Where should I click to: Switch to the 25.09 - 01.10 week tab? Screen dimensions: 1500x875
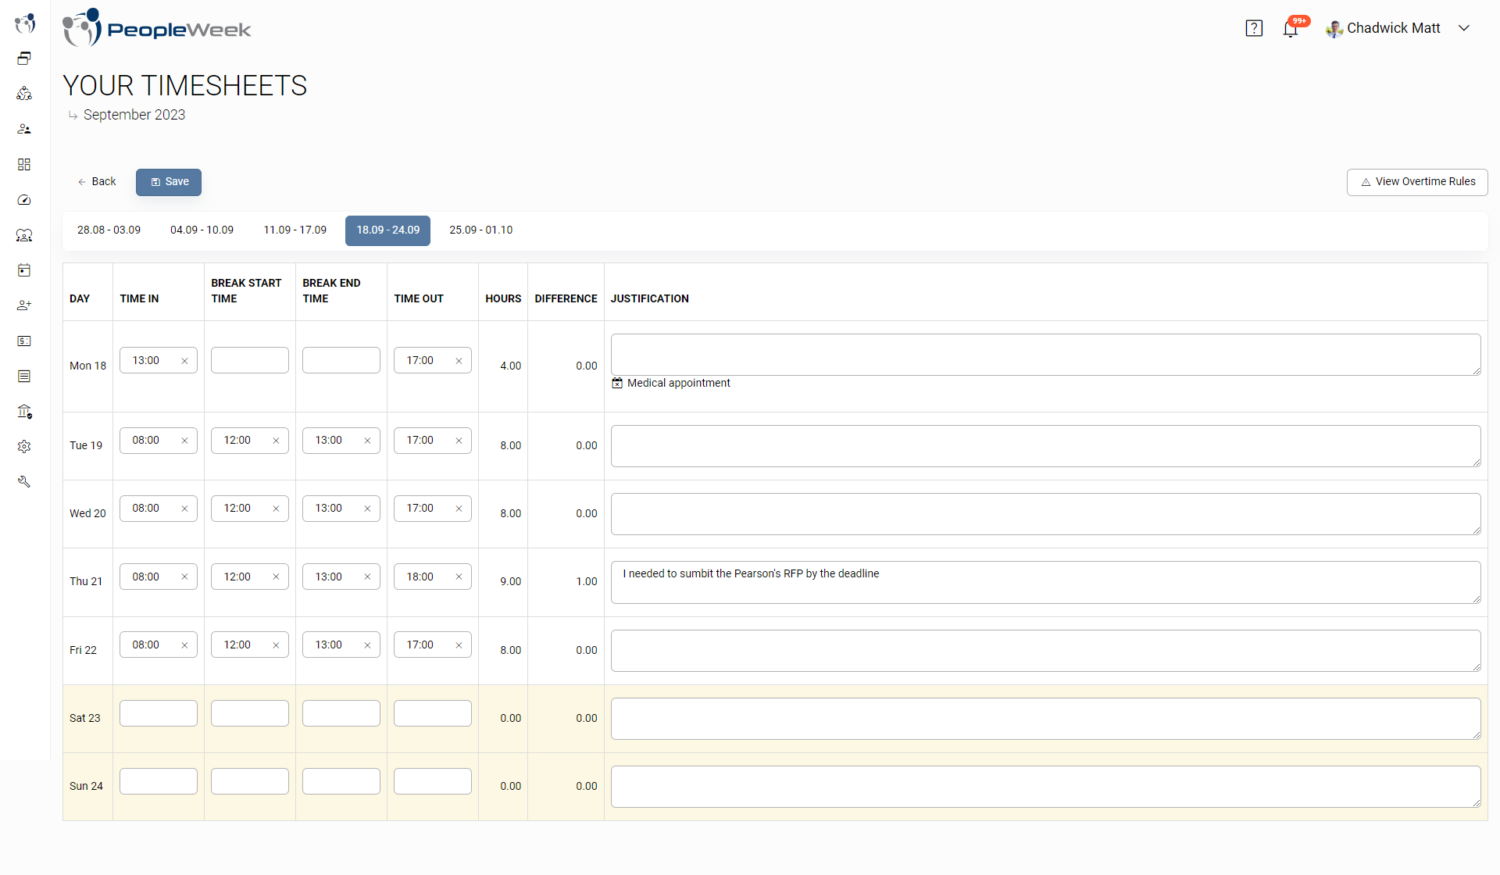pyautogui.click(x=481, y=230)
